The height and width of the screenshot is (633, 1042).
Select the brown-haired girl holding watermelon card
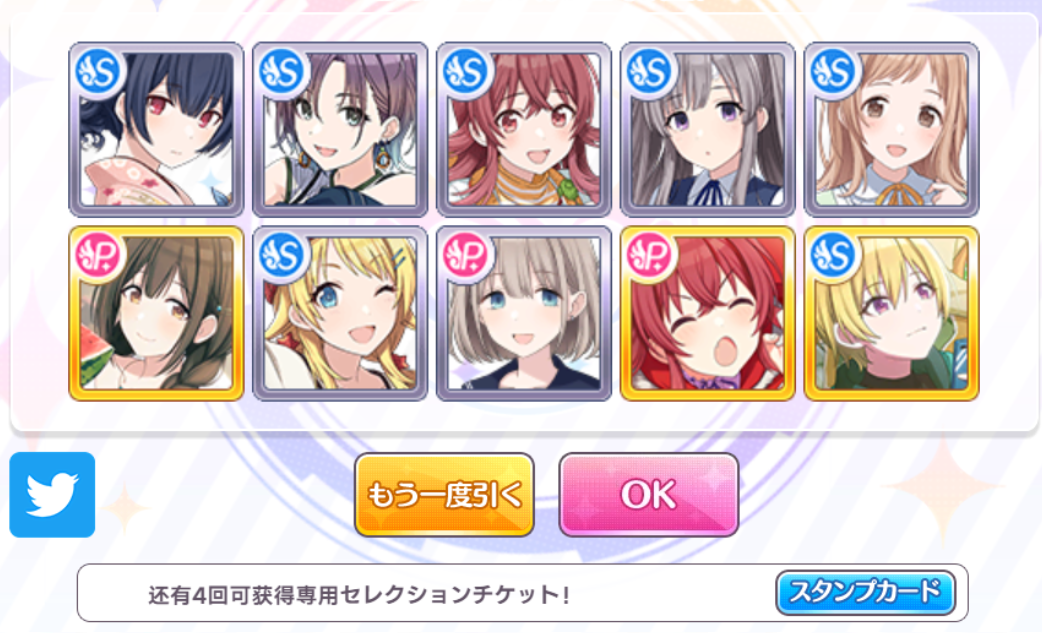click(x=156, y=314)
